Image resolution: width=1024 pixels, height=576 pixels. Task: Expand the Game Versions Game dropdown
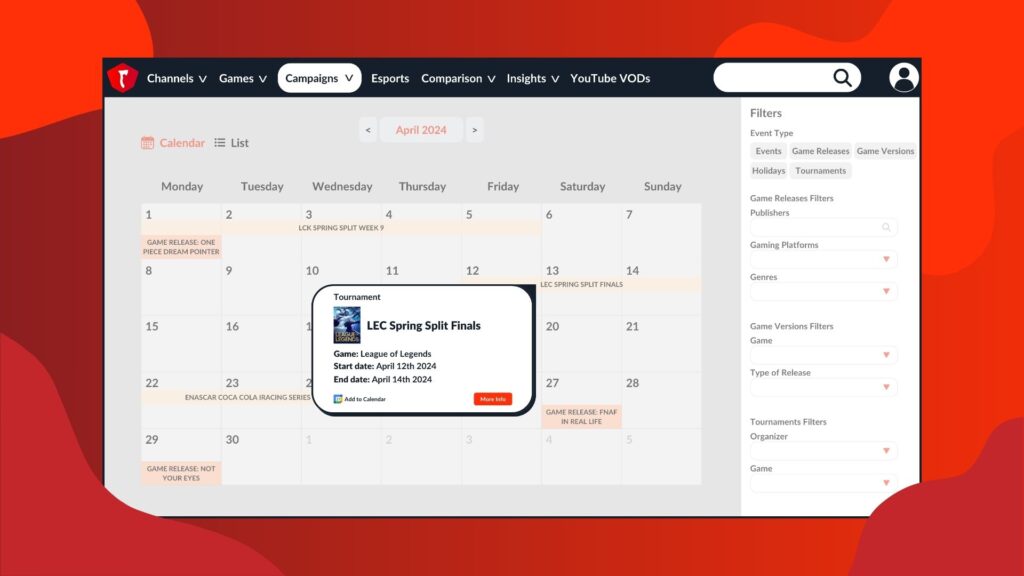[823, 355]
